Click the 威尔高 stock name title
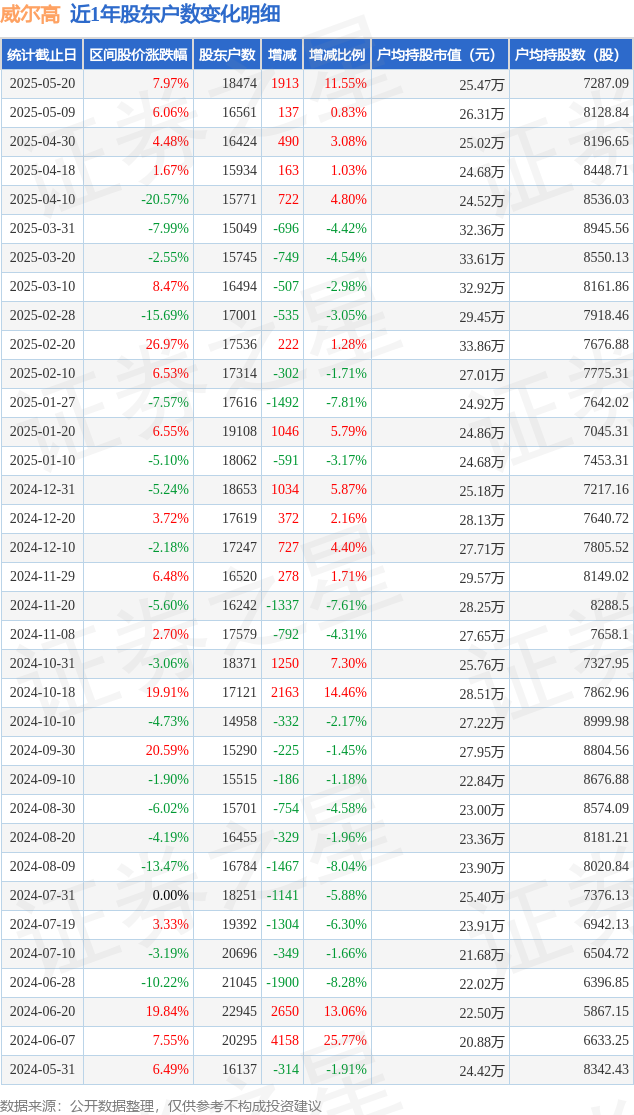Viewport: 634px width, 1115px height. (31, 14)
